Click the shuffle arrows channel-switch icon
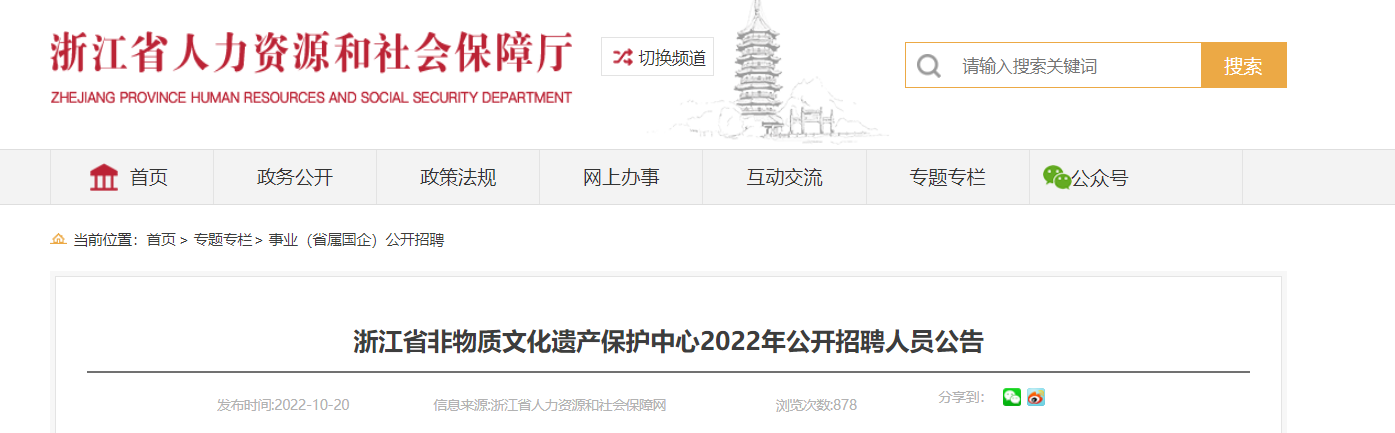 point(622,58)
